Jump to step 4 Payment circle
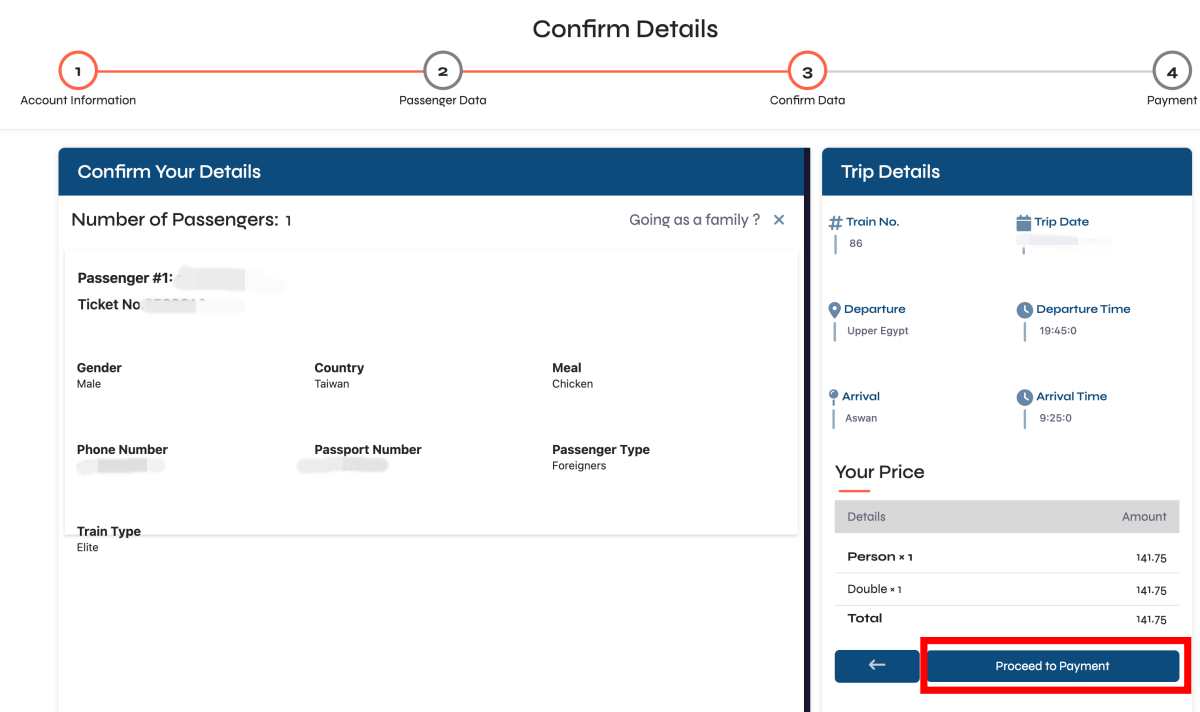Viewport: 1200px width, 712px height. point(1171,72)
